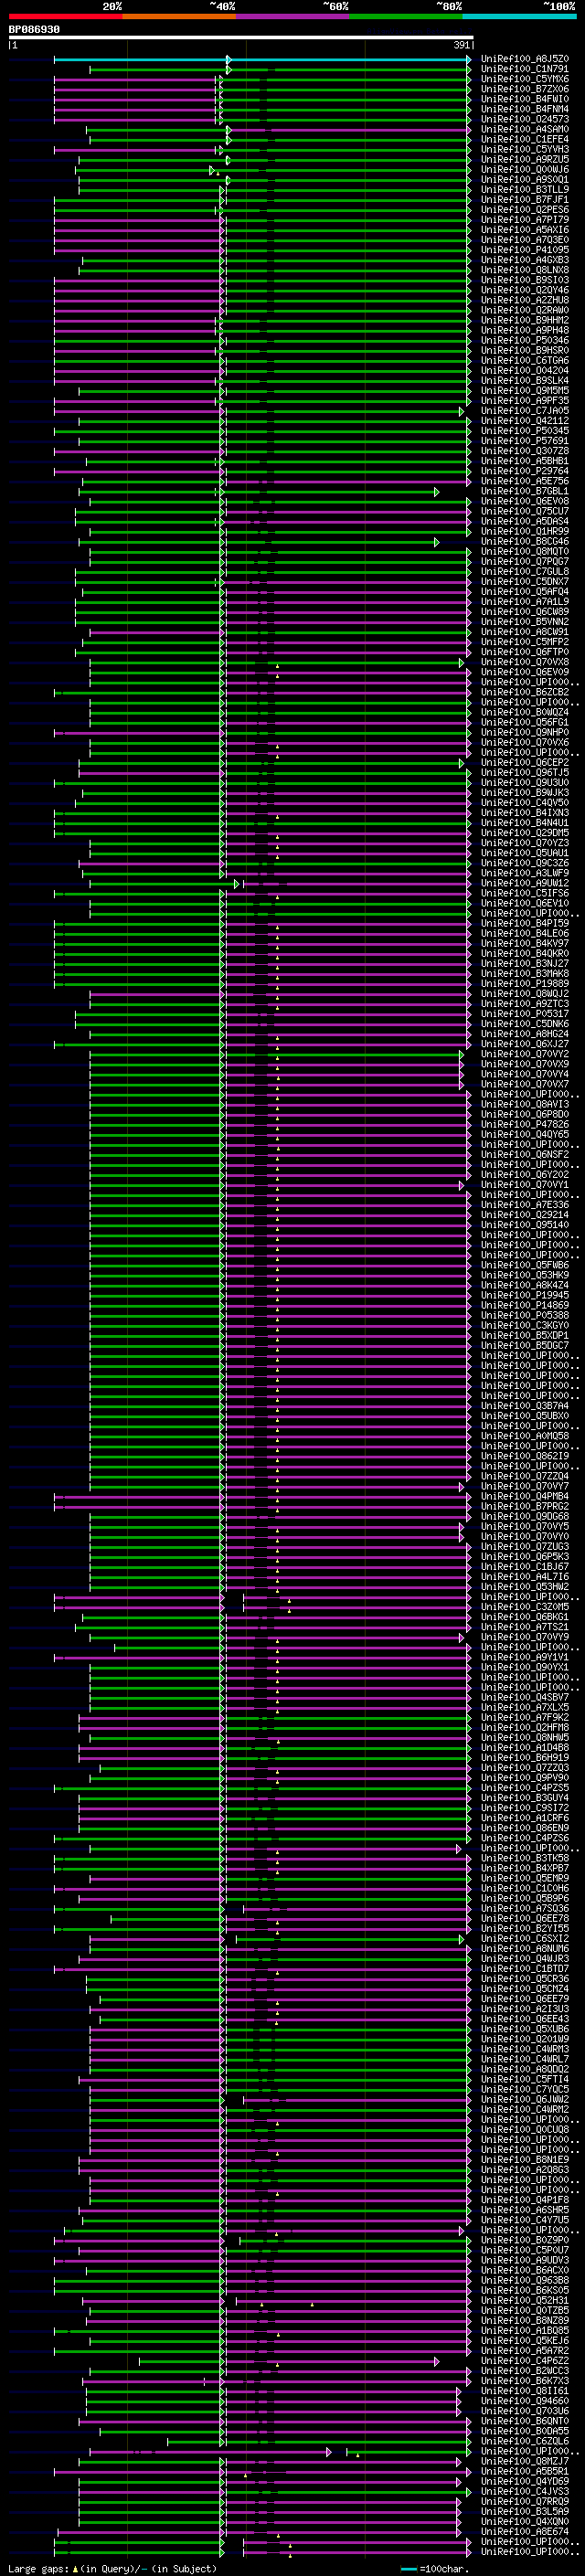Screen dimensions: 585x2576
Task: Click the purple ~60% identity color bar
Action: tap(293, 16)
